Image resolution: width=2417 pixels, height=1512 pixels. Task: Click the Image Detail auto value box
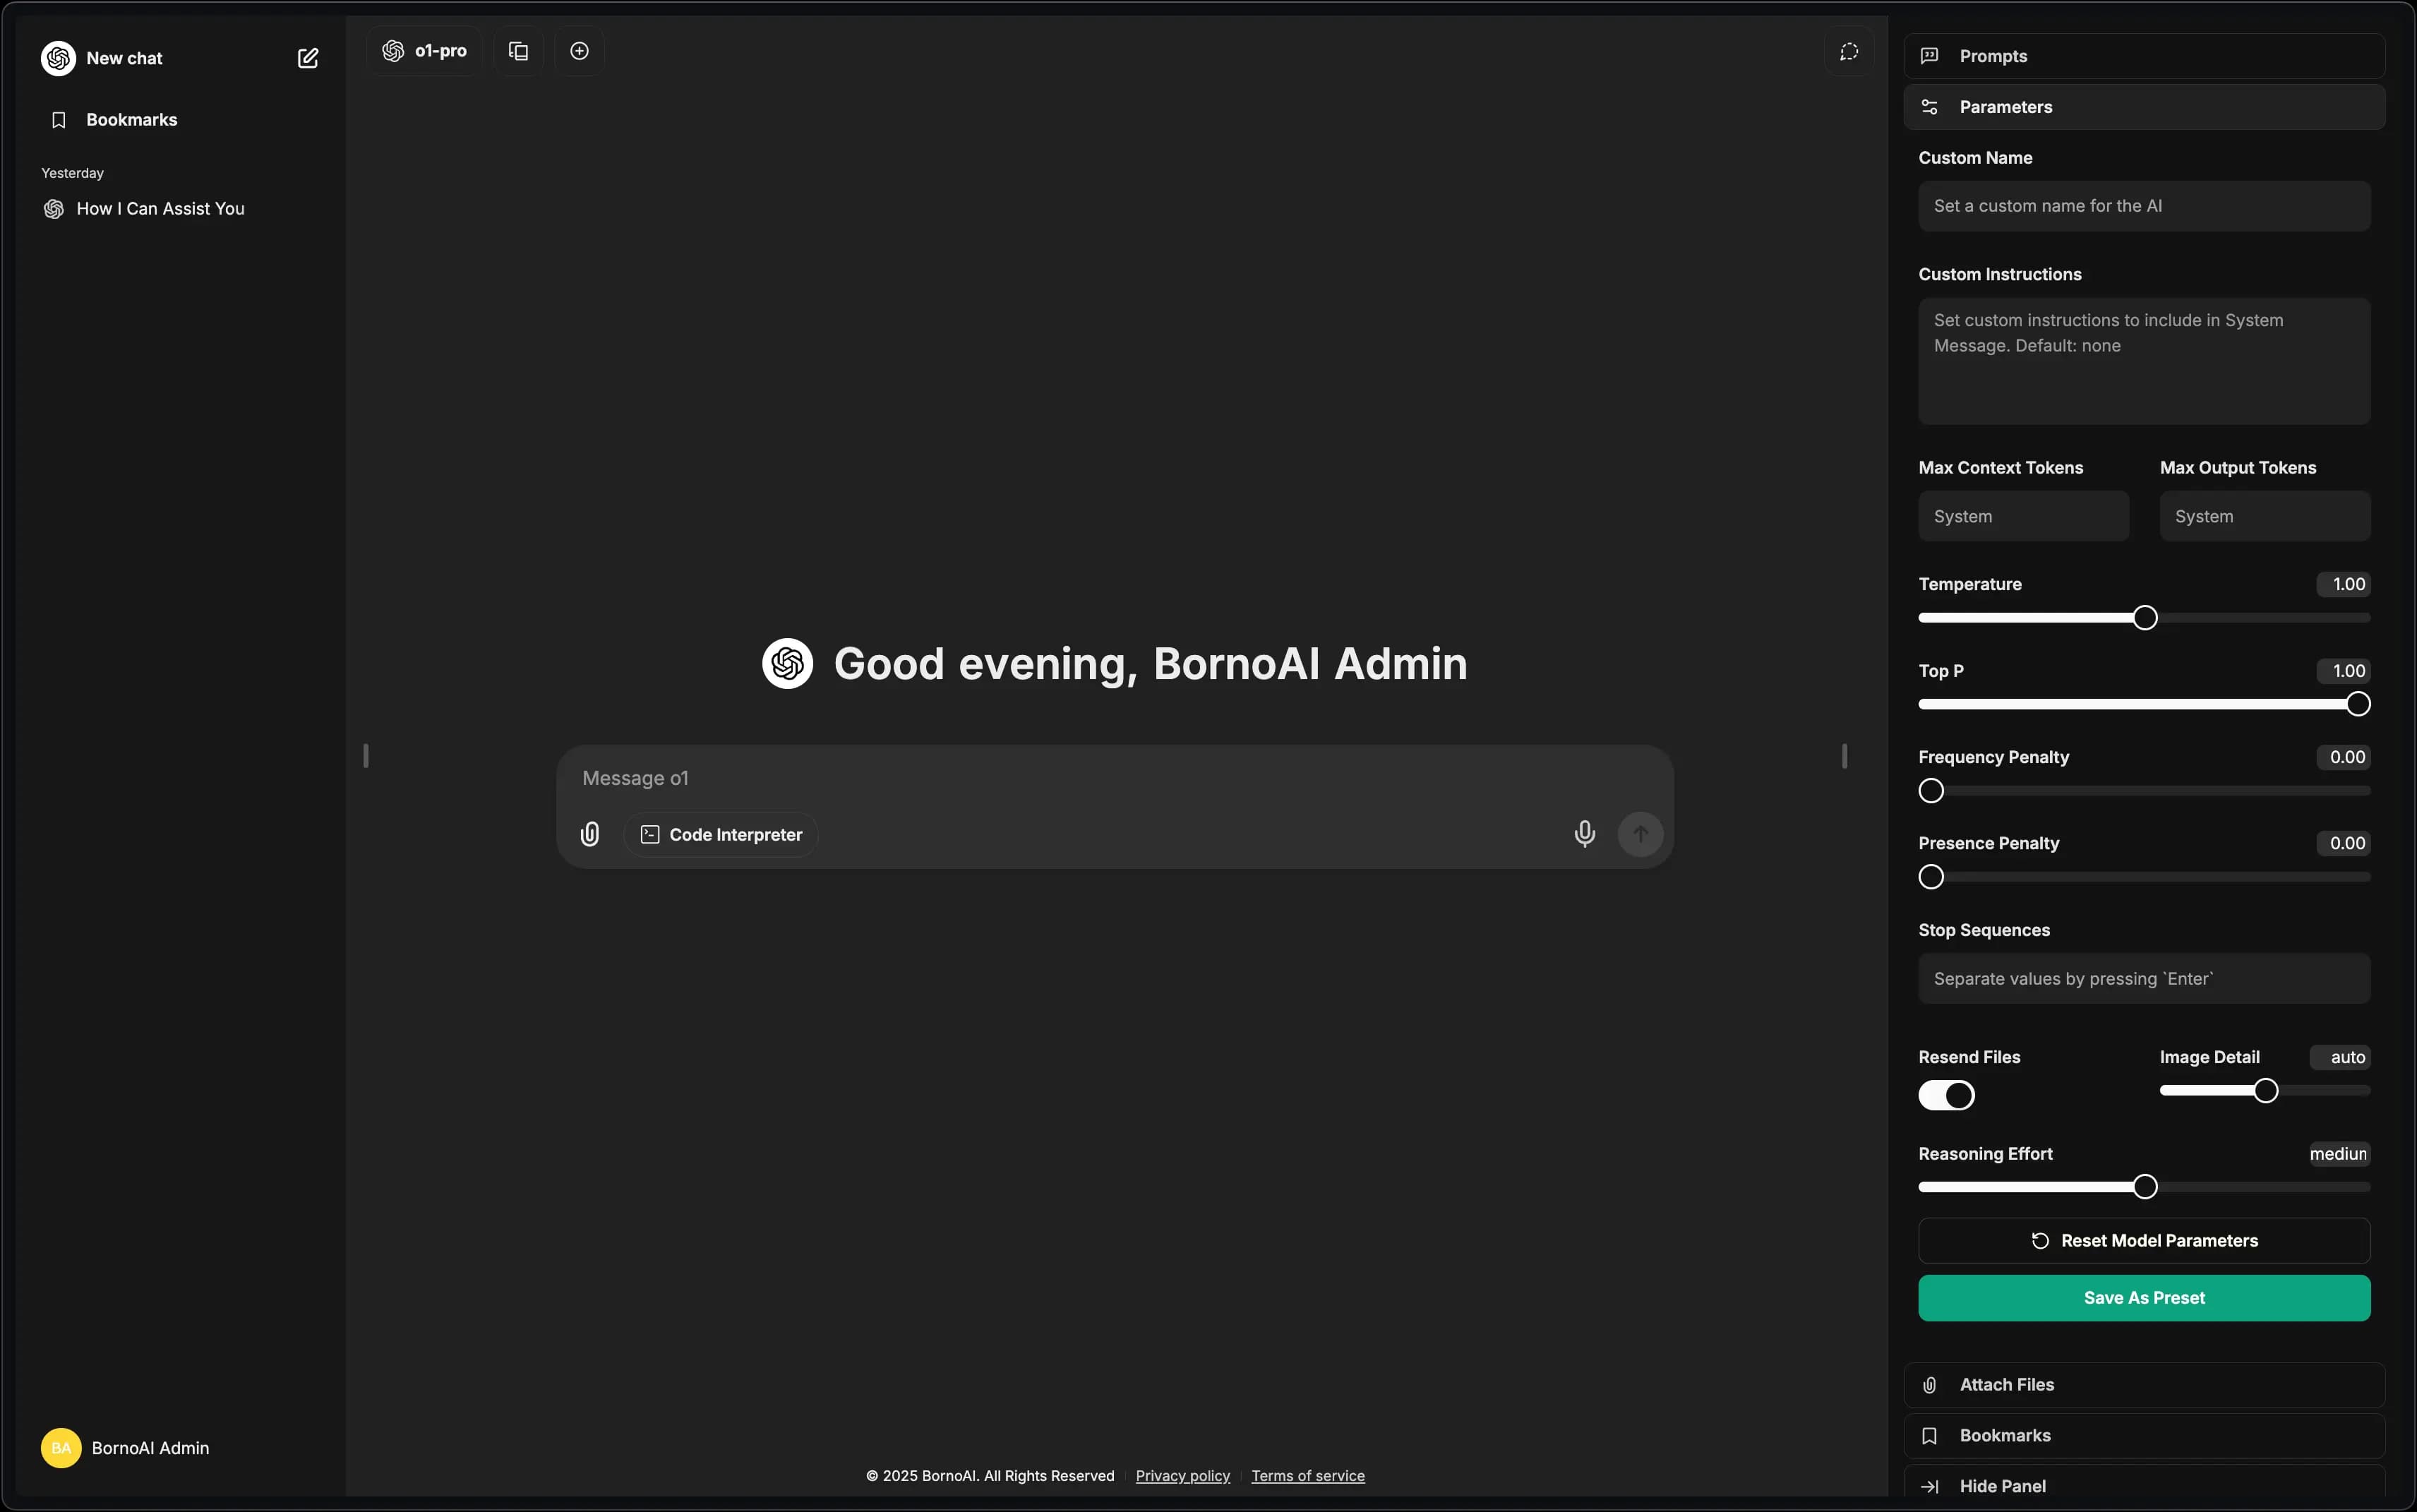pyautogui.click(x=2340, y=1057)
